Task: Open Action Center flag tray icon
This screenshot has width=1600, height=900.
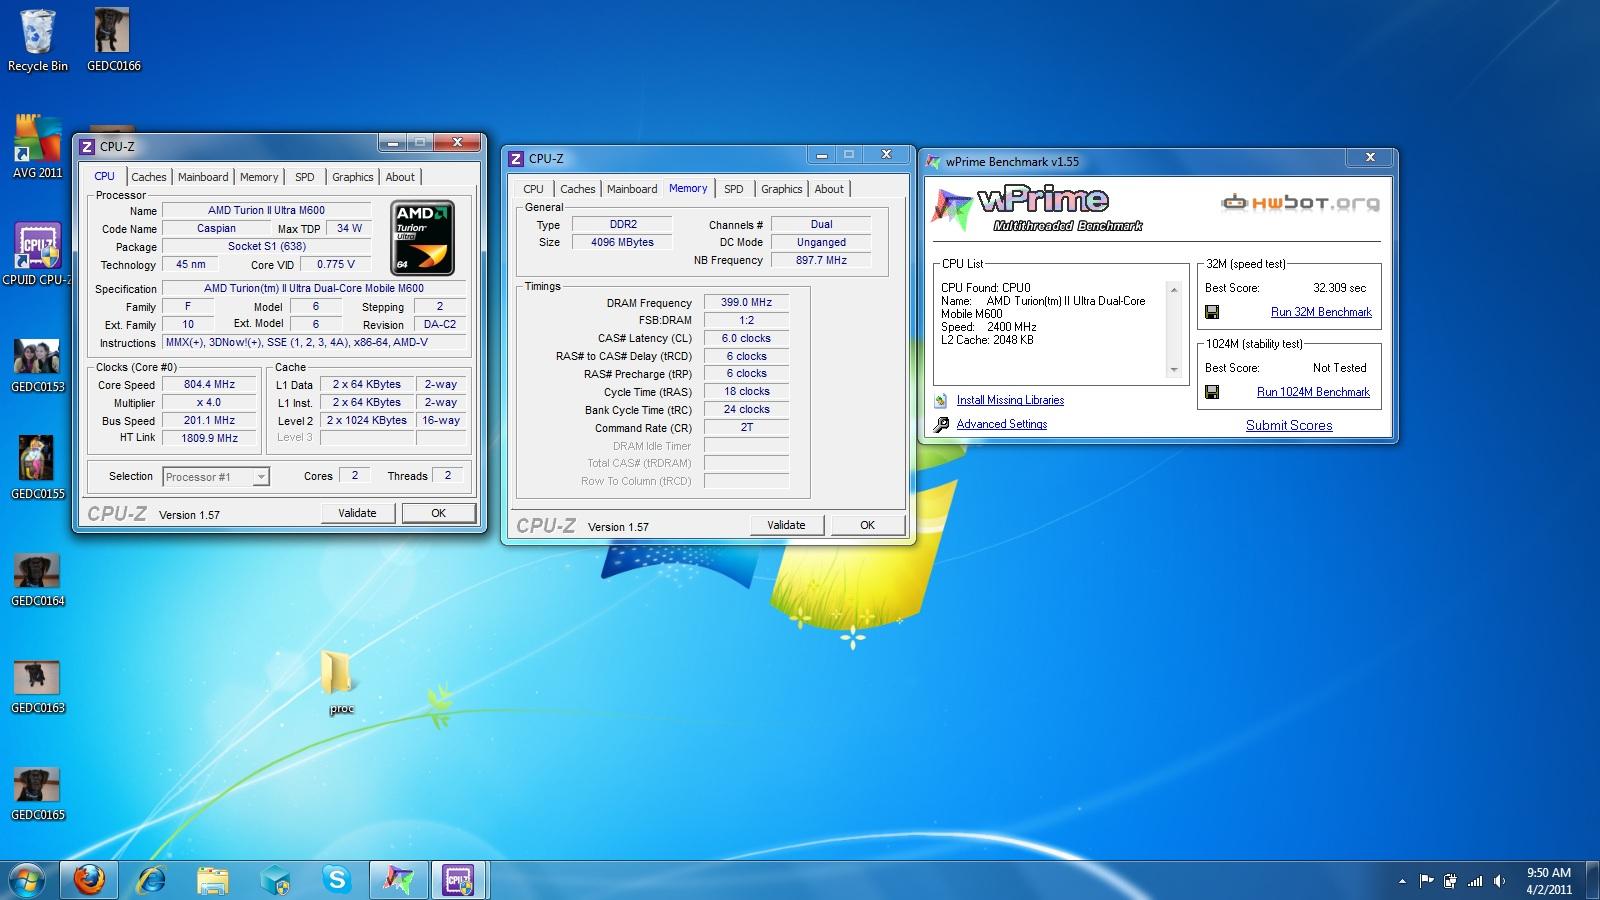Action: 1425,881
